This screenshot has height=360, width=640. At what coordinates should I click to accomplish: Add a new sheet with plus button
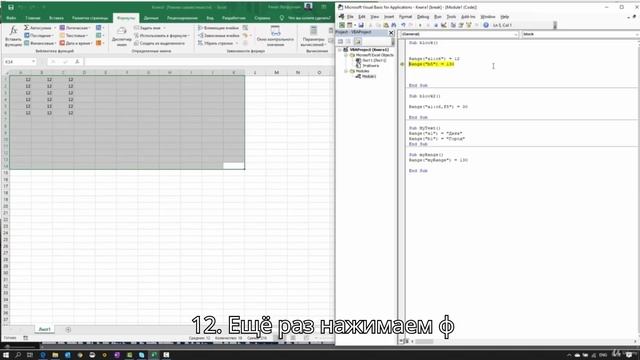point(68,329)
